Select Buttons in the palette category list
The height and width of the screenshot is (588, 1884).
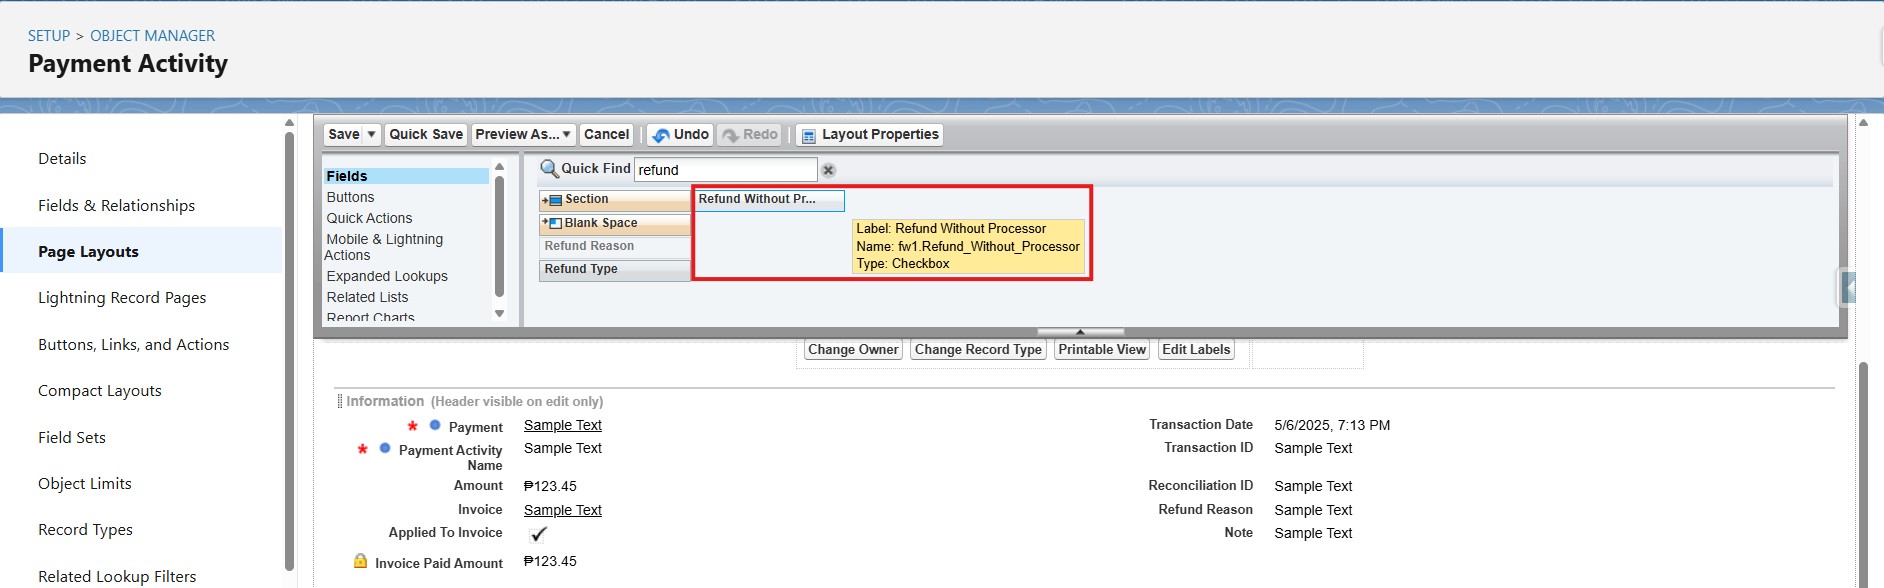tap(350, 197)
